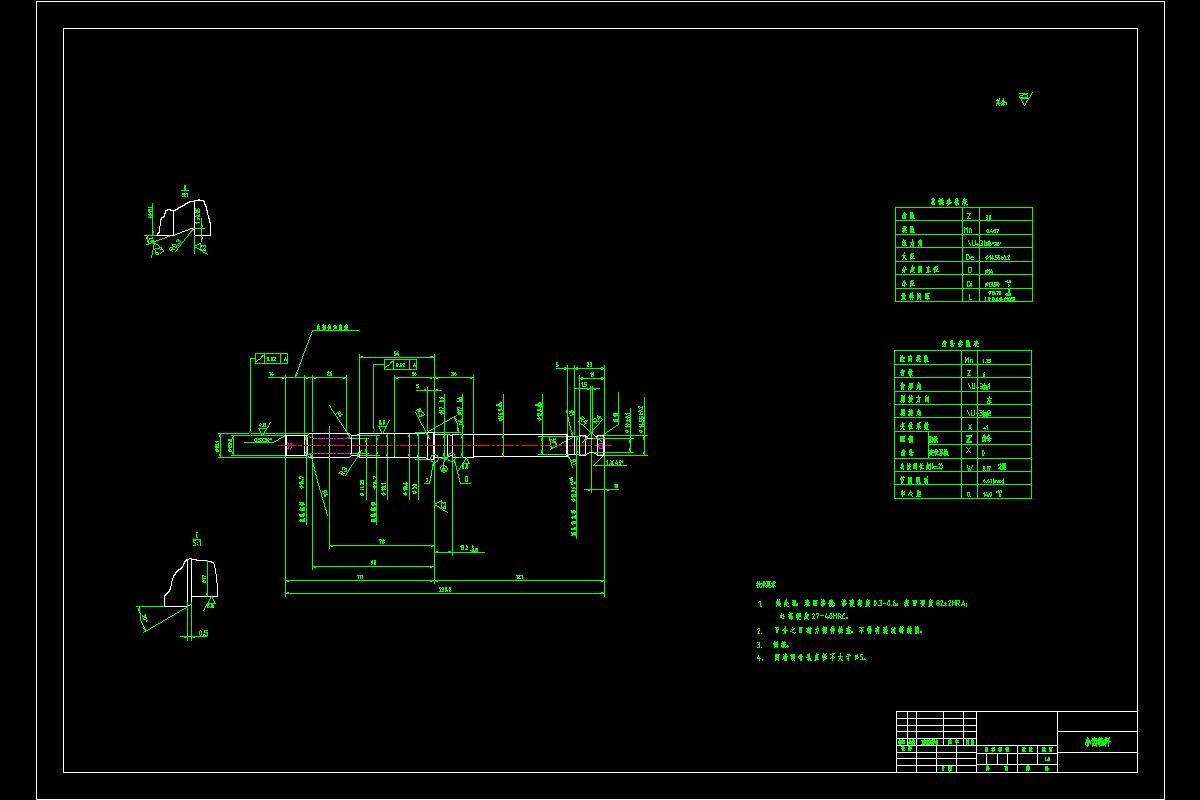Viewport: 1200px width, 800px height.
Task: Select the "Di" symbol cell in upper table
Action: [x=970, y=284]
